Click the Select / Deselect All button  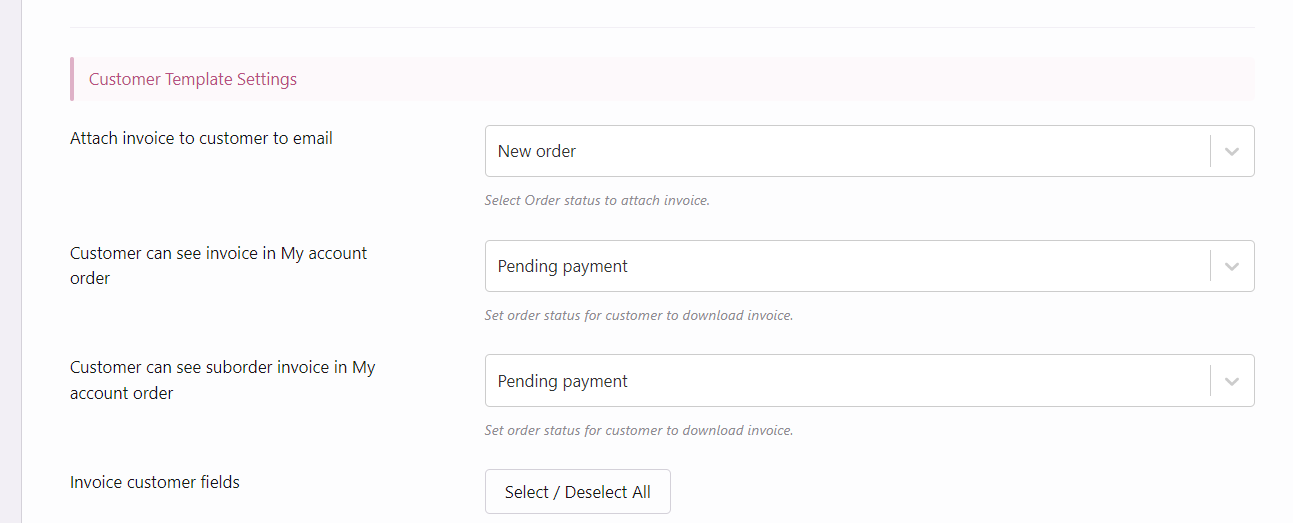point(578,492)
